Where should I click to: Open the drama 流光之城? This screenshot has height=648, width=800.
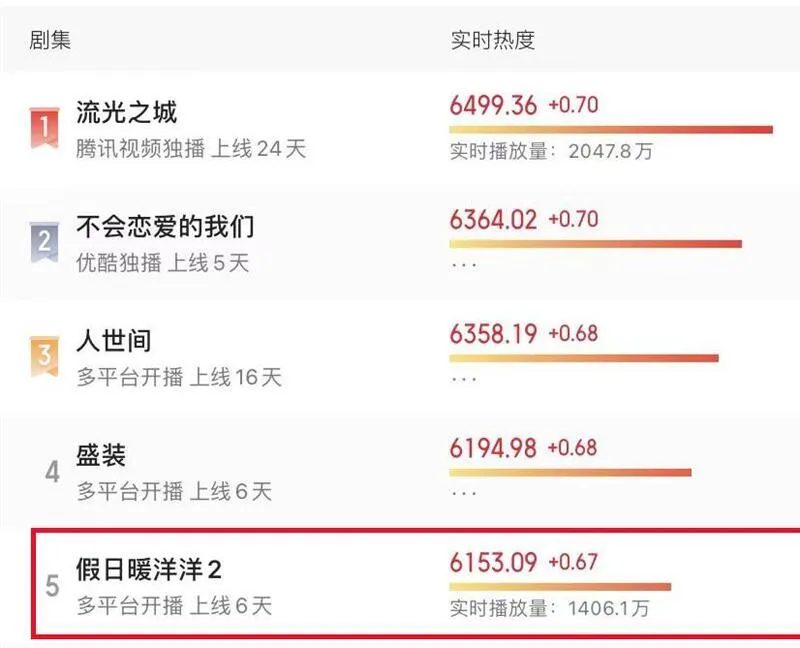127,112
